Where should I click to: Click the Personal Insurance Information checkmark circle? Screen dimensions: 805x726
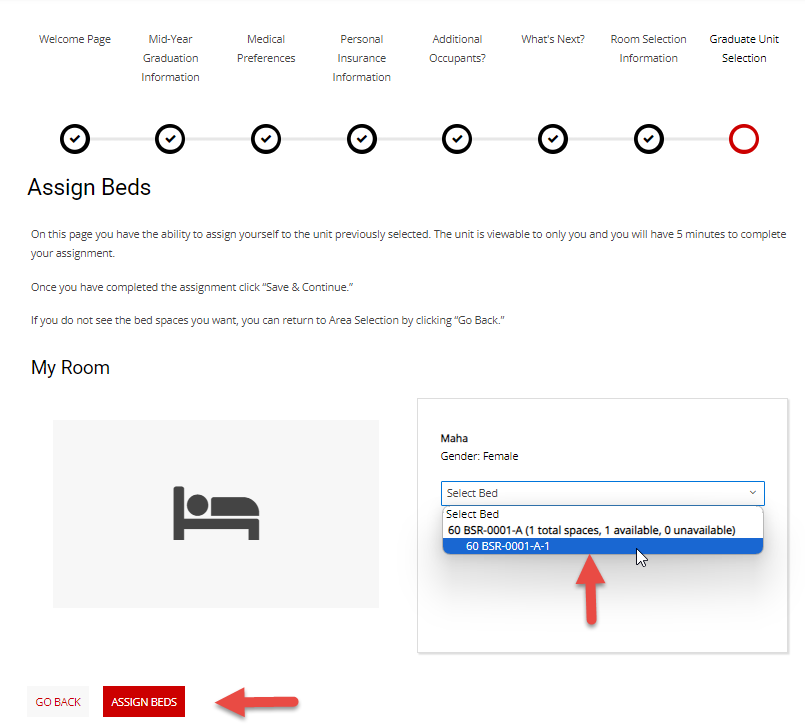tap(361, 139)
